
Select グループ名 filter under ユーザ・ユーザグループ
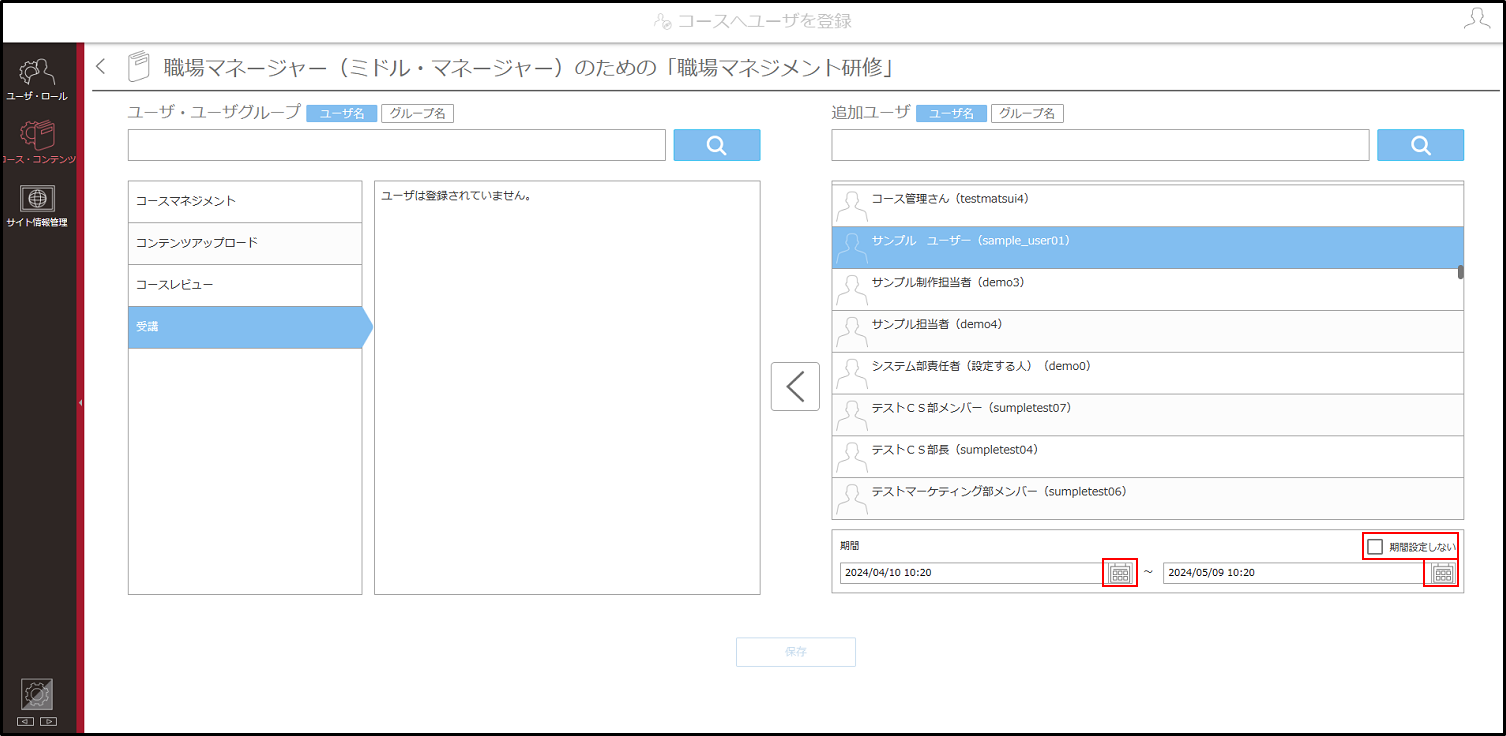pos(417,114)
